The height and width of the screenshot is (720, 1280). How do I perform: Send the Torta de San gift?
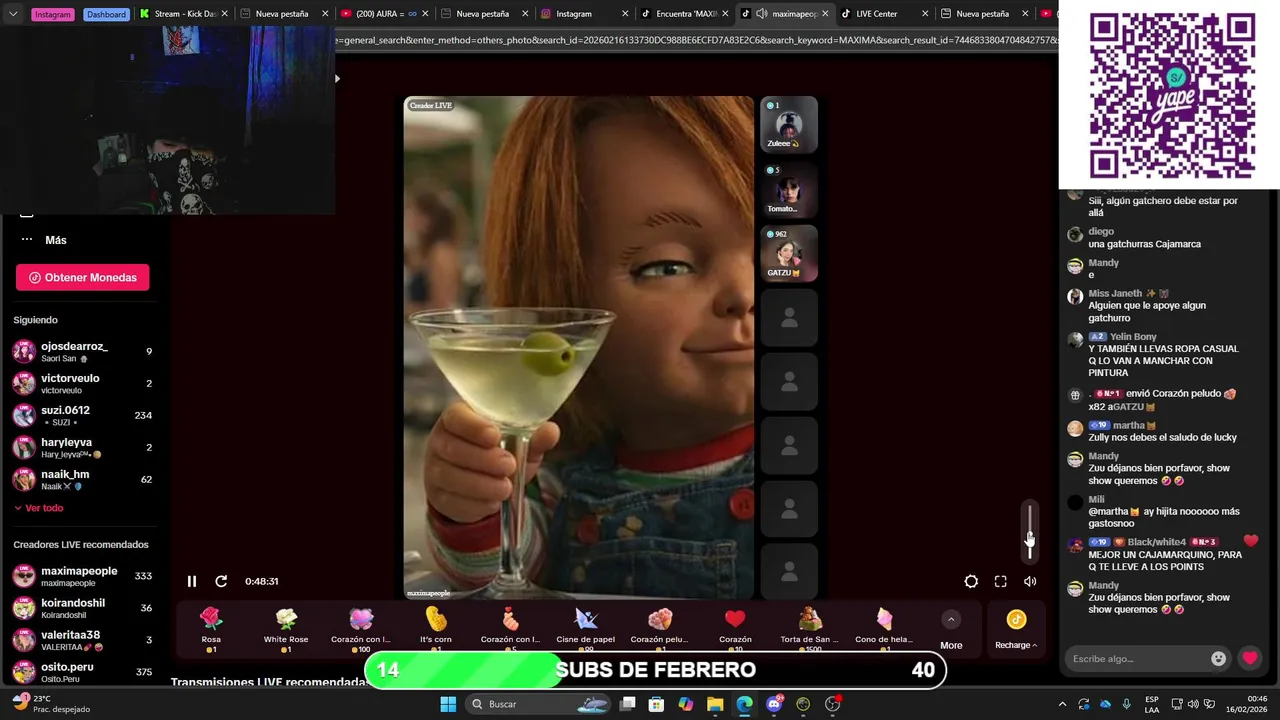[x=810, y=628]
